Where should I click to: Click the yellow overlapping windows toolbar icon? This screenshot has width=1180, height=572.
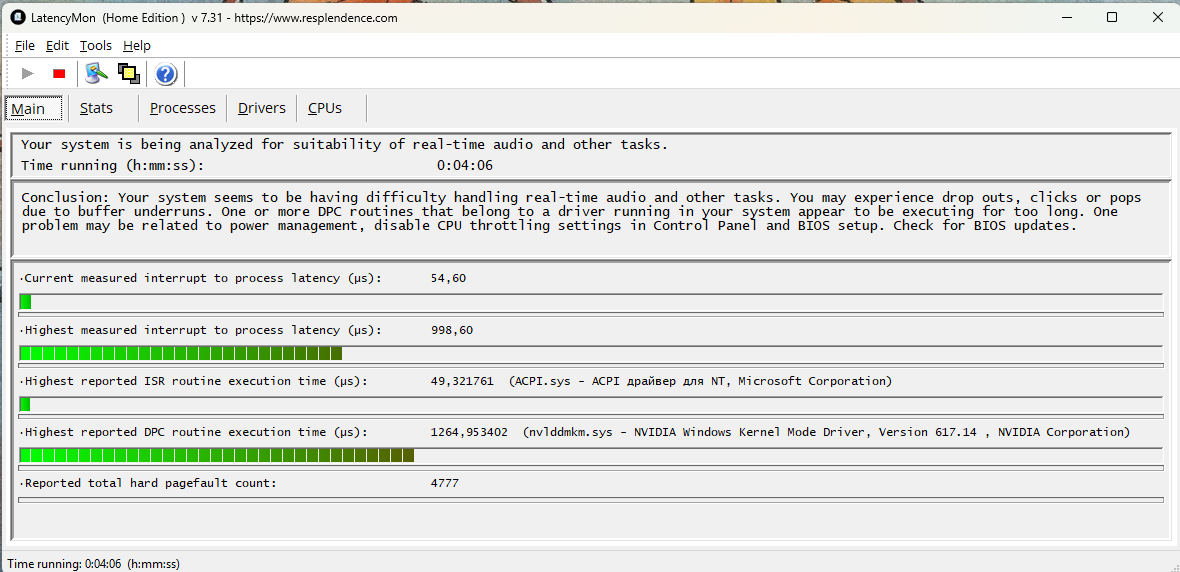point(129,73)
